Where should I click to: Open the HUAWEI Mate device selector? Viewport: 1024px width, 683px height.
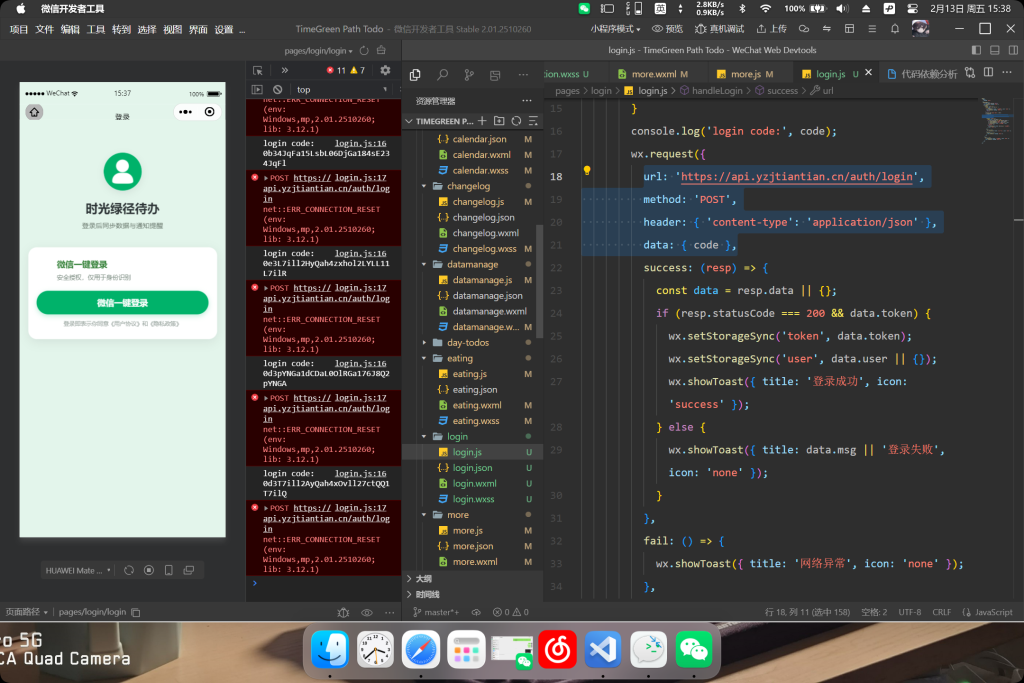77,570
